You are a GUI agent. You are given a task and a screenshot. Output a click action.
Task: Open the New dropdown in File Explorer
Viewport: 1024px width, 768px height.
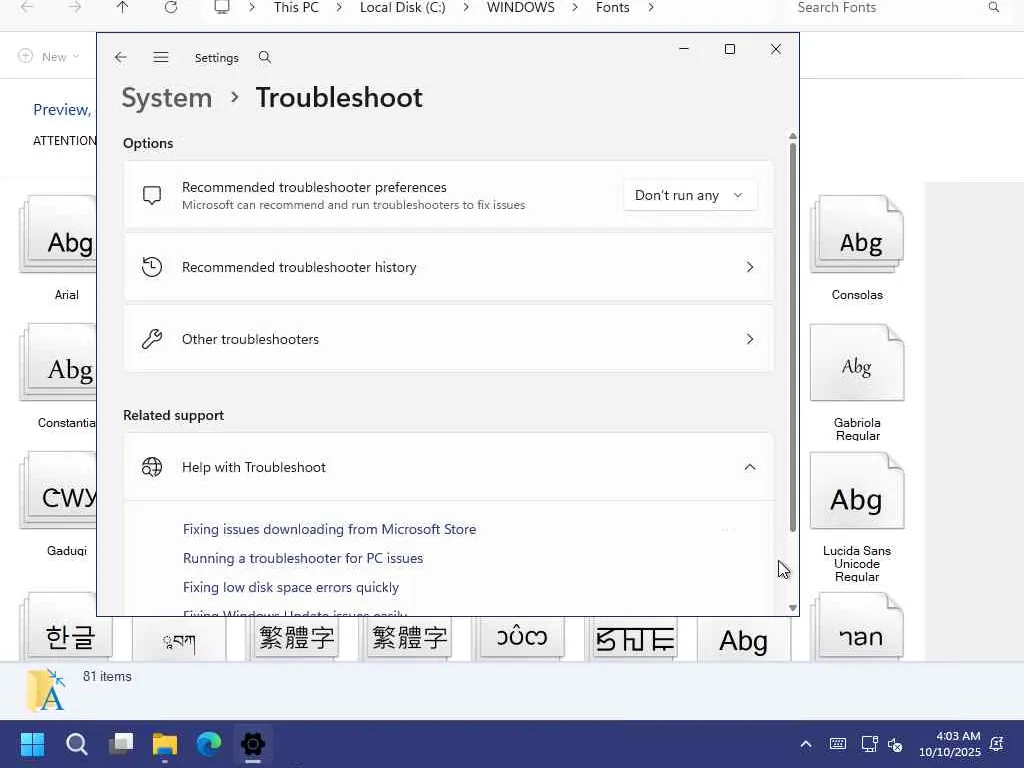pyautogui.click(x=49, y=57)
